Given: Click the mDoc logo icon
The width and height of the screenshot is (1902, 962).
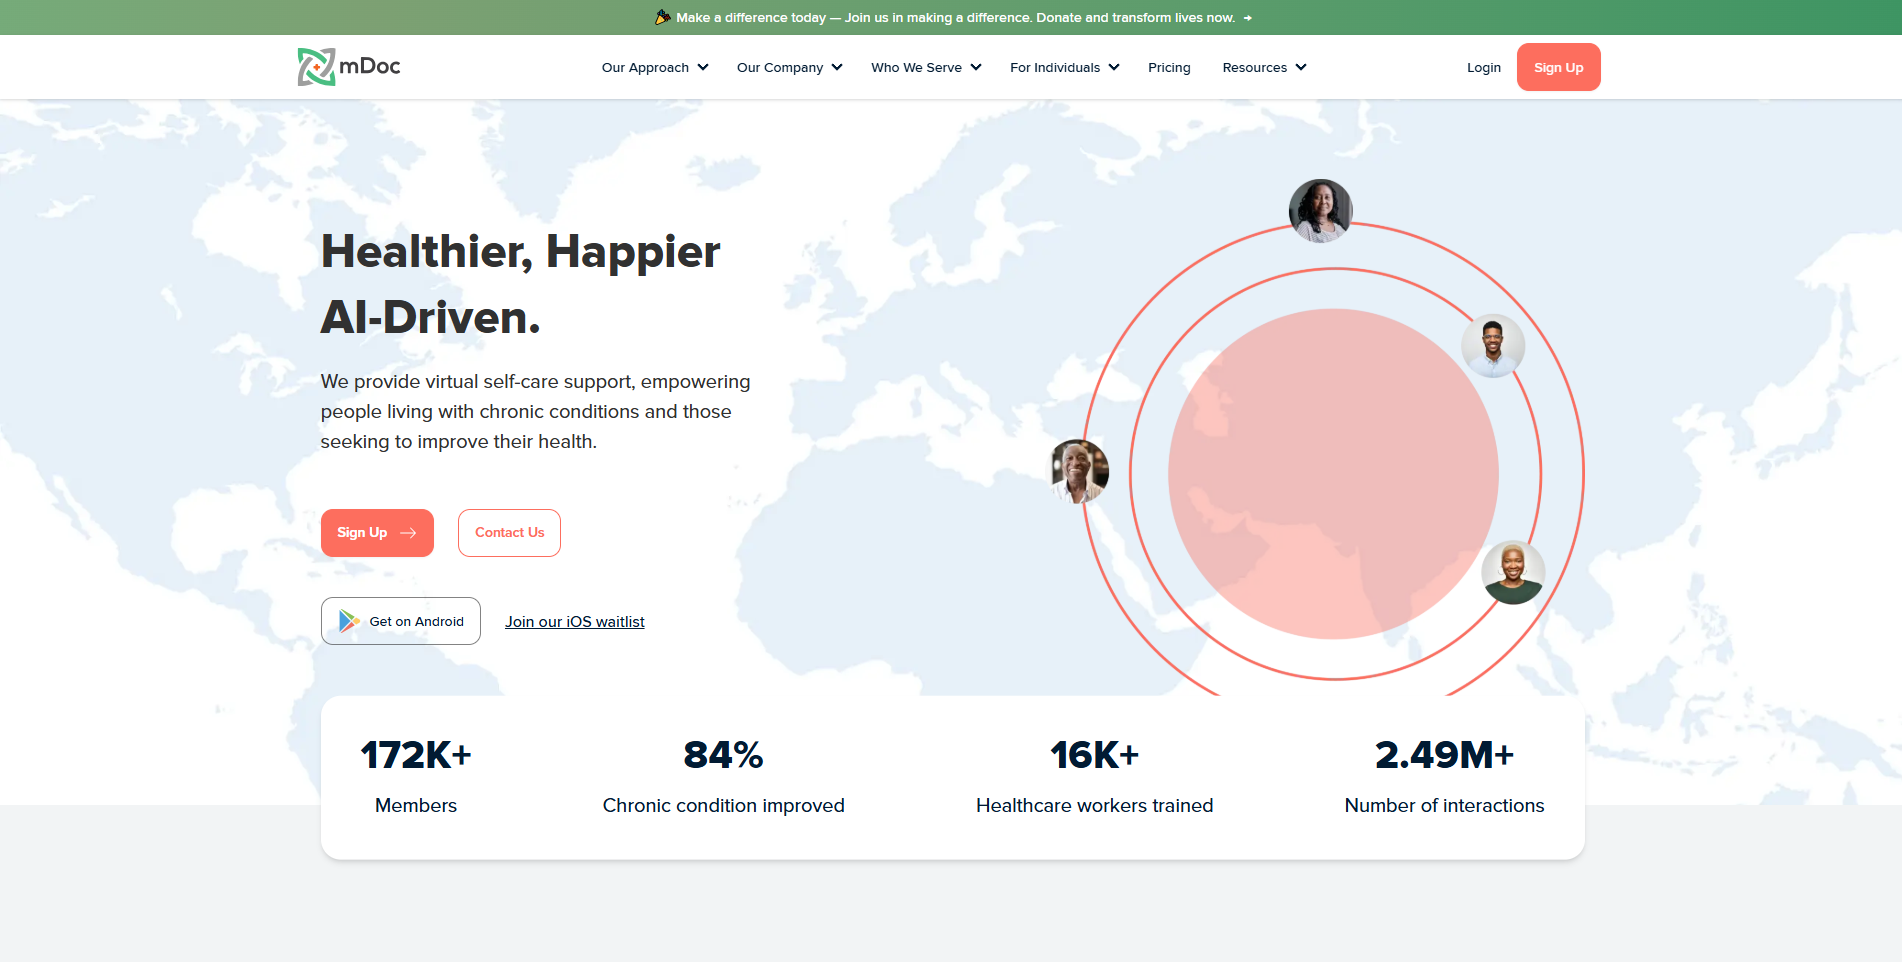Looking at the screenshot, I should 316,67.
